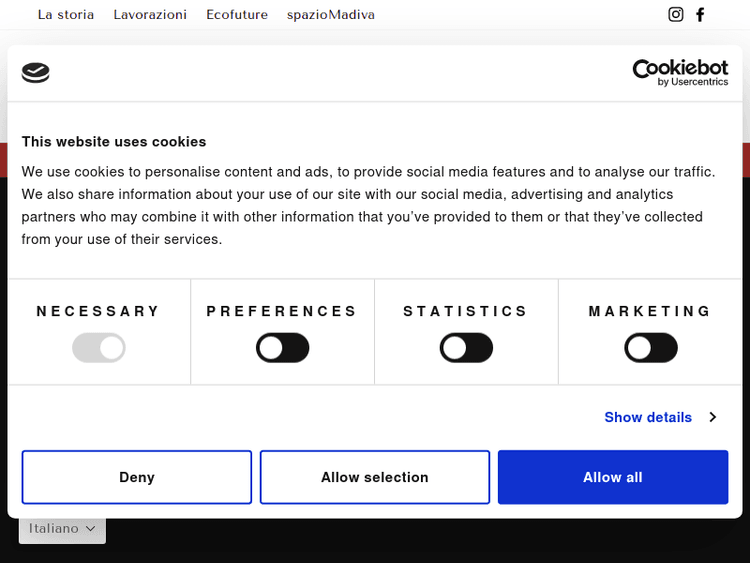Navigate to the spazioMadiva menu item

tap(331, 15)
